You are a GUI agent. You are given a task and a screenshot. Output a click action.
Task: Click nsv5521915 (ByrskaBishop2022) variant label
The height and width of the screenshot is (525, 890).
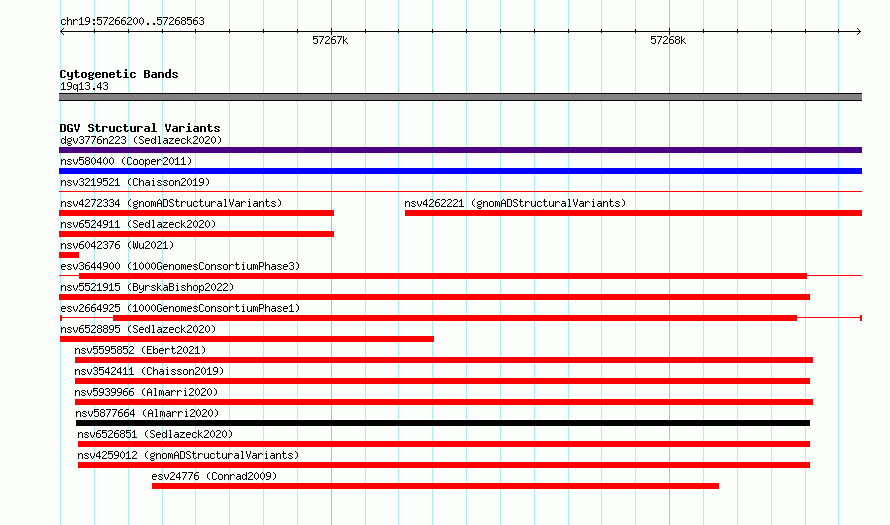(x=147, y=287)
